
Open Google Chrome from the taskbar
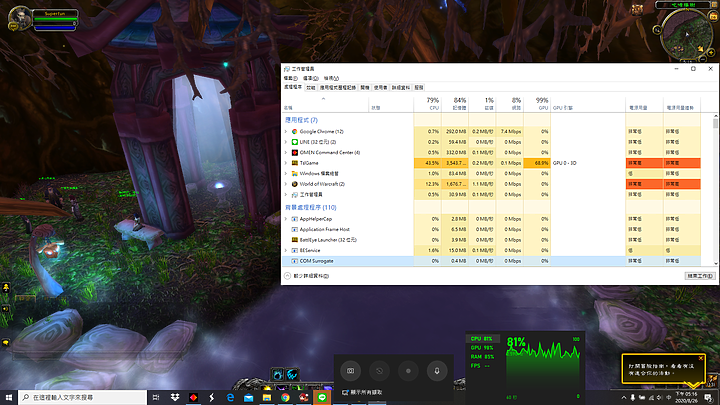pos(285,397)
